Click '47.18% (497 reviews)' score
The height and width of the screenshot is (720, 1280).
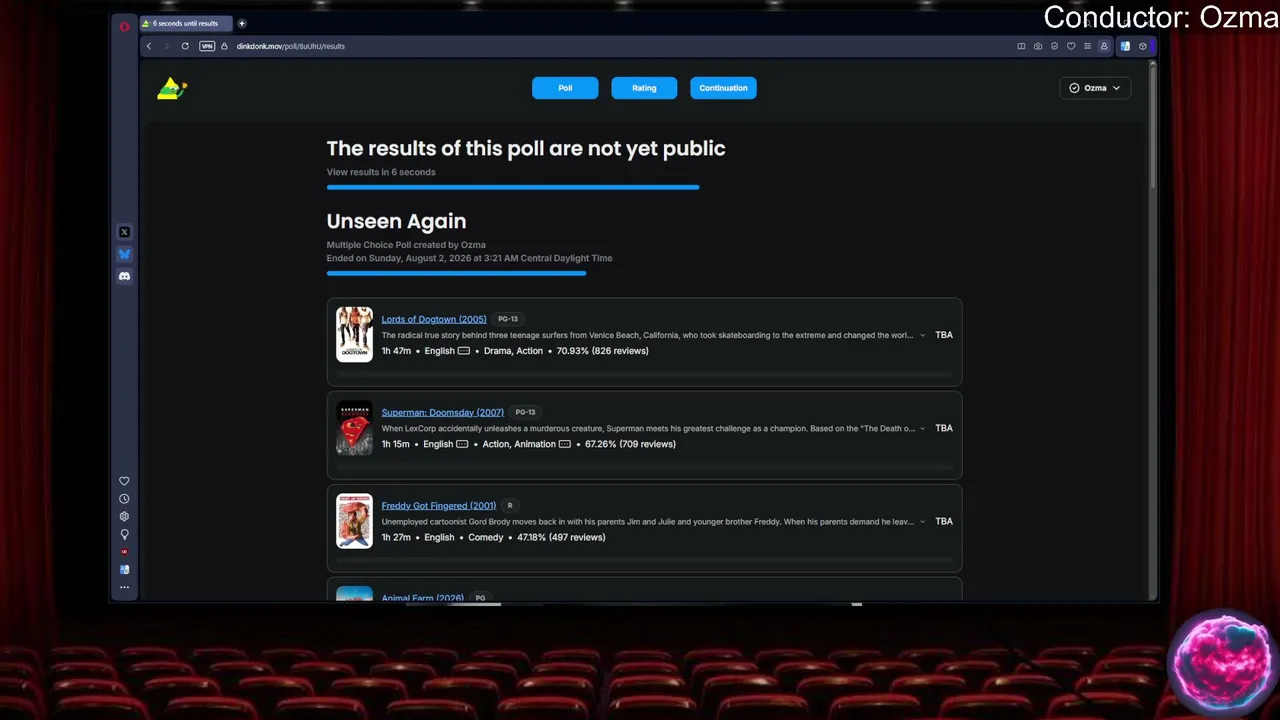tap(561, 537)
